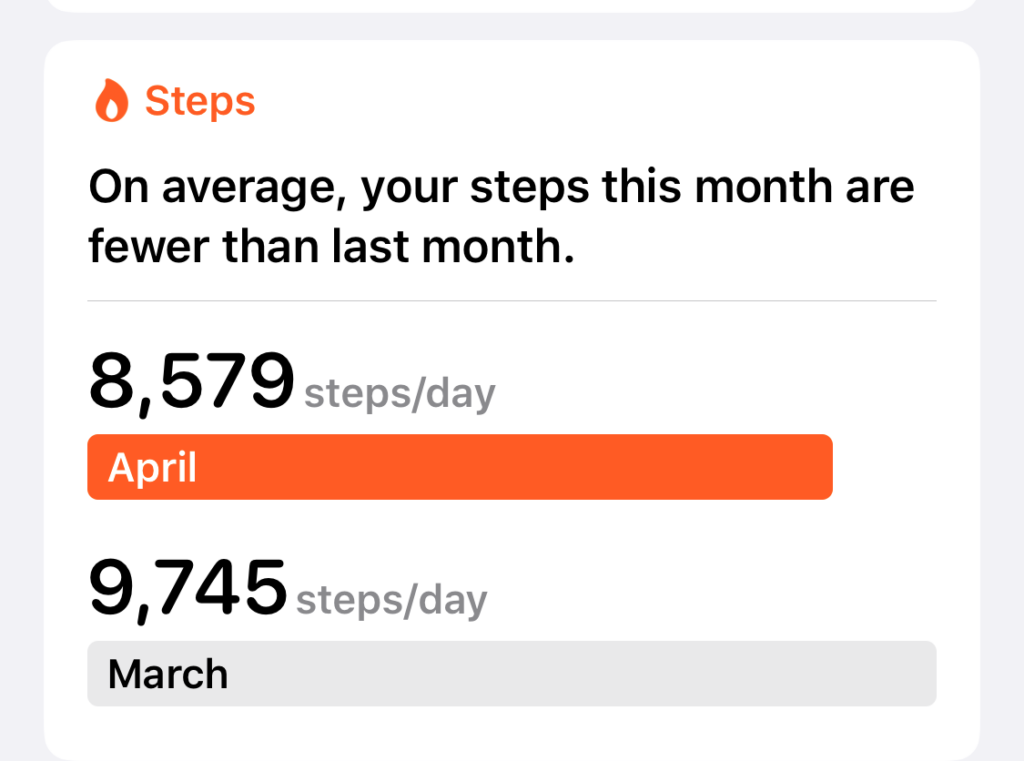Open the "On average, your steps" summary
Screen dimensions: 1024x761
[x=502, y=216]
